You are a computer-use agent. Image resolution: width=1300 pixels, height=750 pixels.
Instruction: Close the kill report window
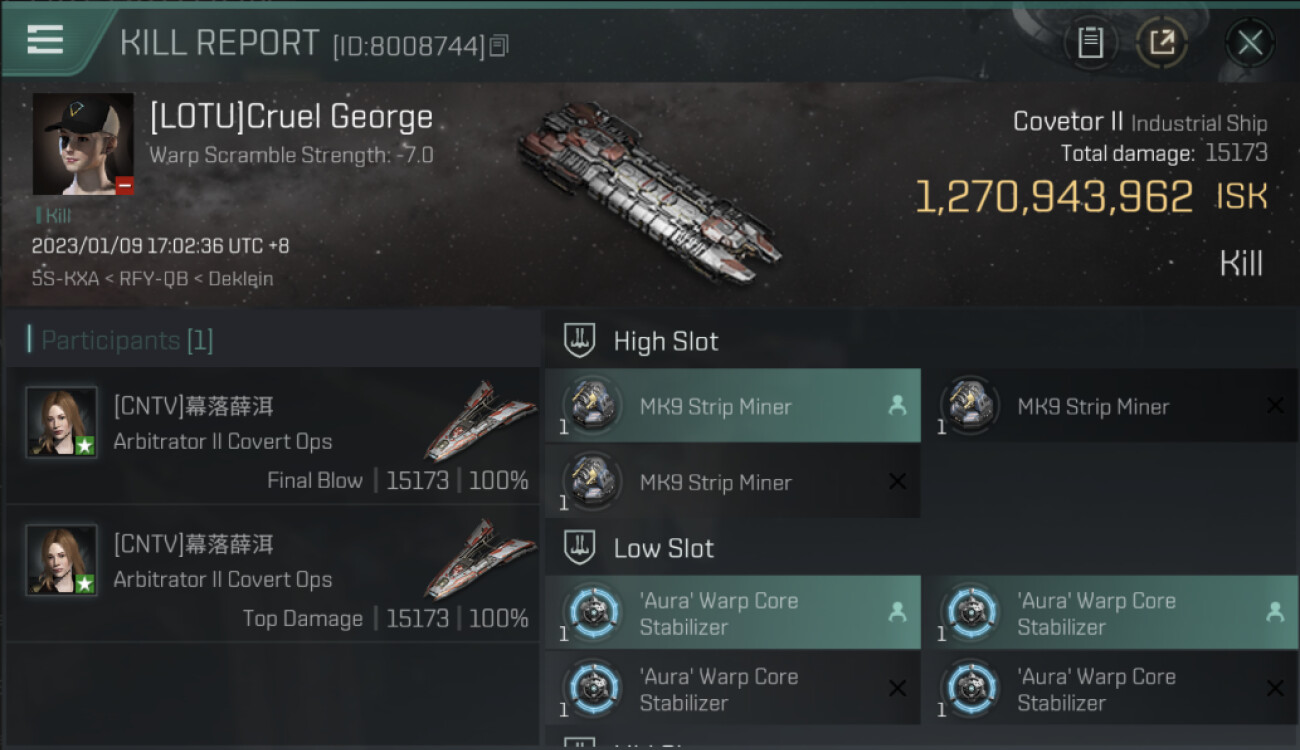tap(1249, 42)
